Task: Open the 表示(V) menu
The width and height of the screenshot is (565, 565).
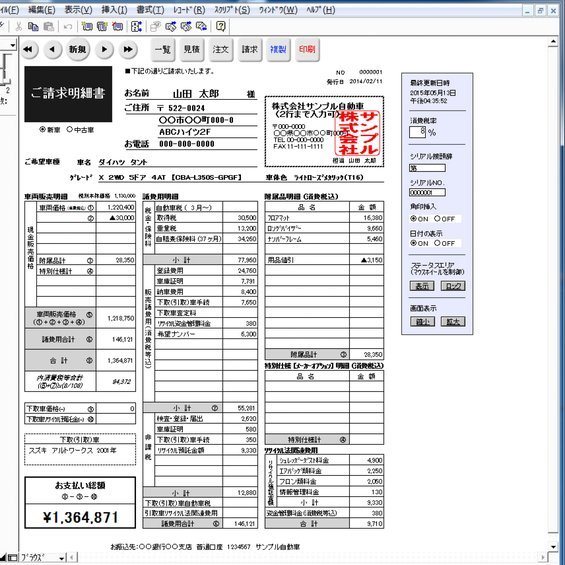Action: pos(78,10)
